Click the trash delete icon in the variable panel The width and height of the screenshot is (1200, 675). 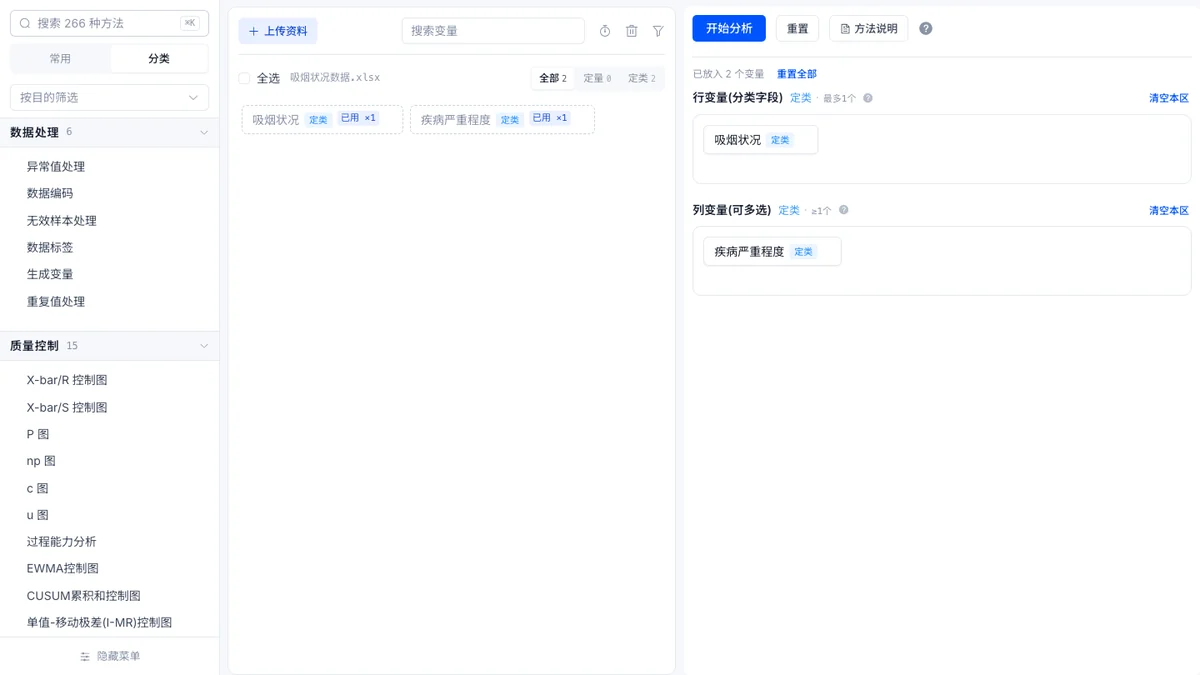point(631,31)
